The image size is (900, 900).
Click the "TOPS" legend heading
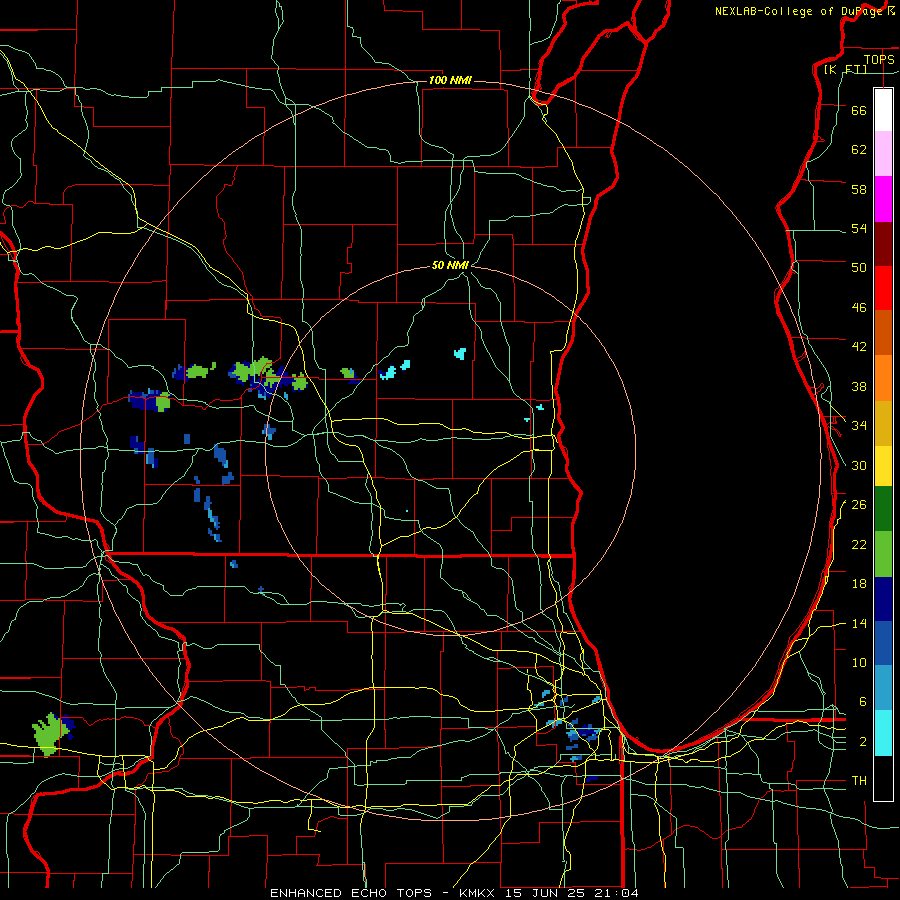coord(879,59)
